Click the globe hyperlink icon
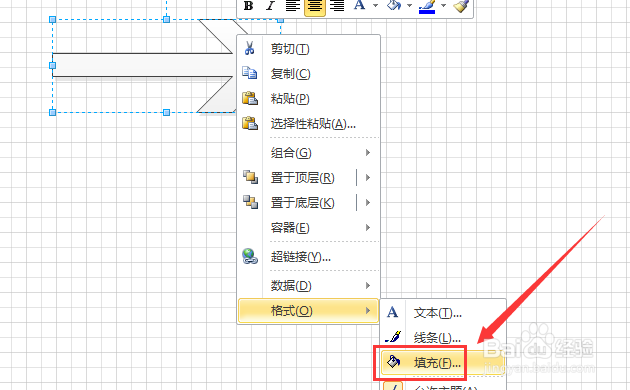The image size is (630, 390). tap(250, 256)
